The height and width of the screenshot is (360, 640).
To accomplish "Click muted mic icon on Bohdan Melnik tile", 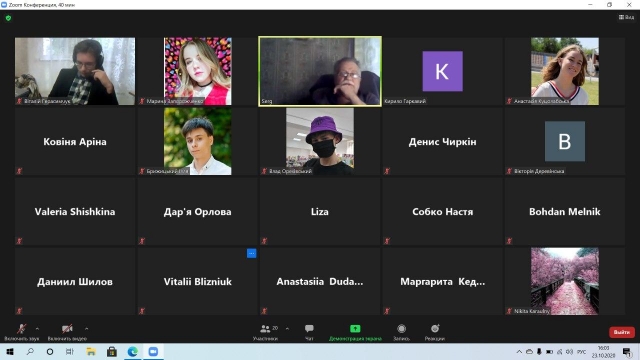I will point(509,241).
